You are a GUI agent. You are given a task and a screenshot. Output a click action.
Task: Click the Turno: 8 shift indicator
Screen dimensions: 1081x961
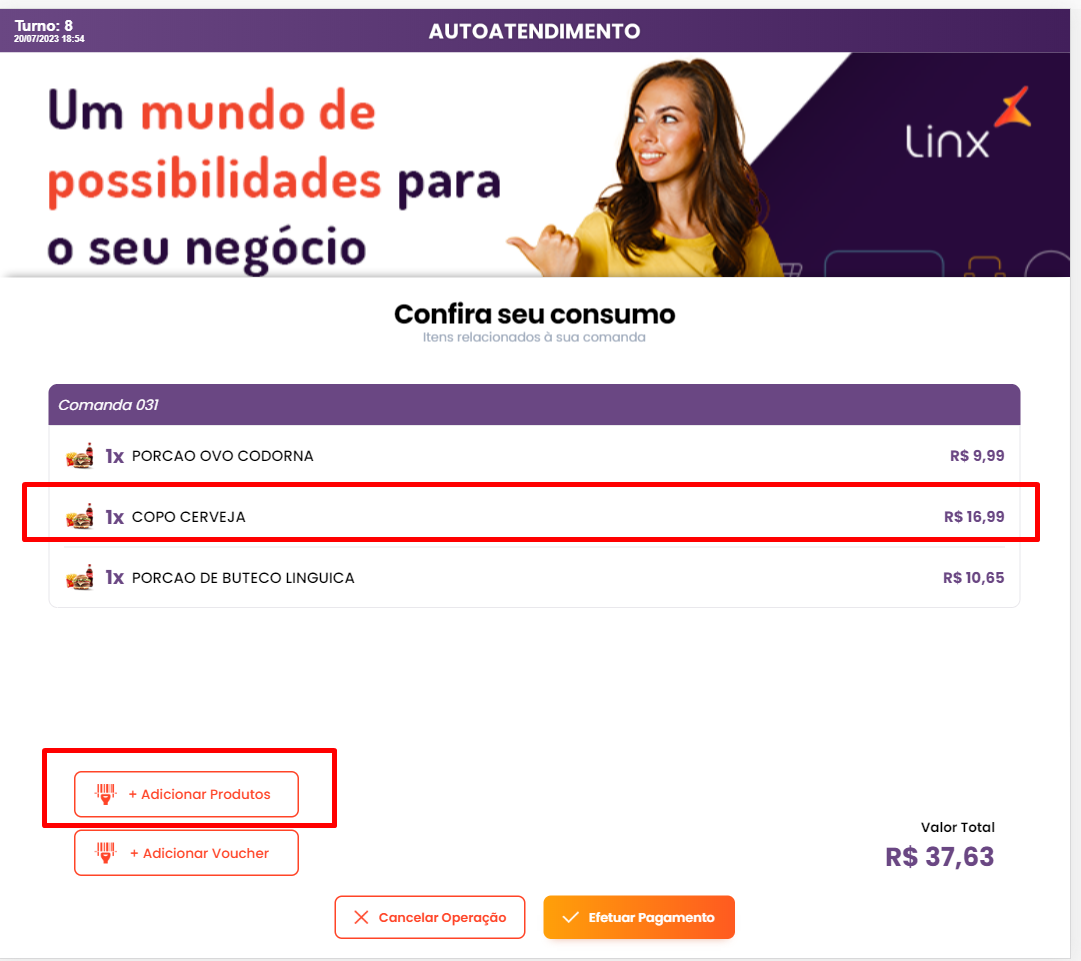pos(43,26)
